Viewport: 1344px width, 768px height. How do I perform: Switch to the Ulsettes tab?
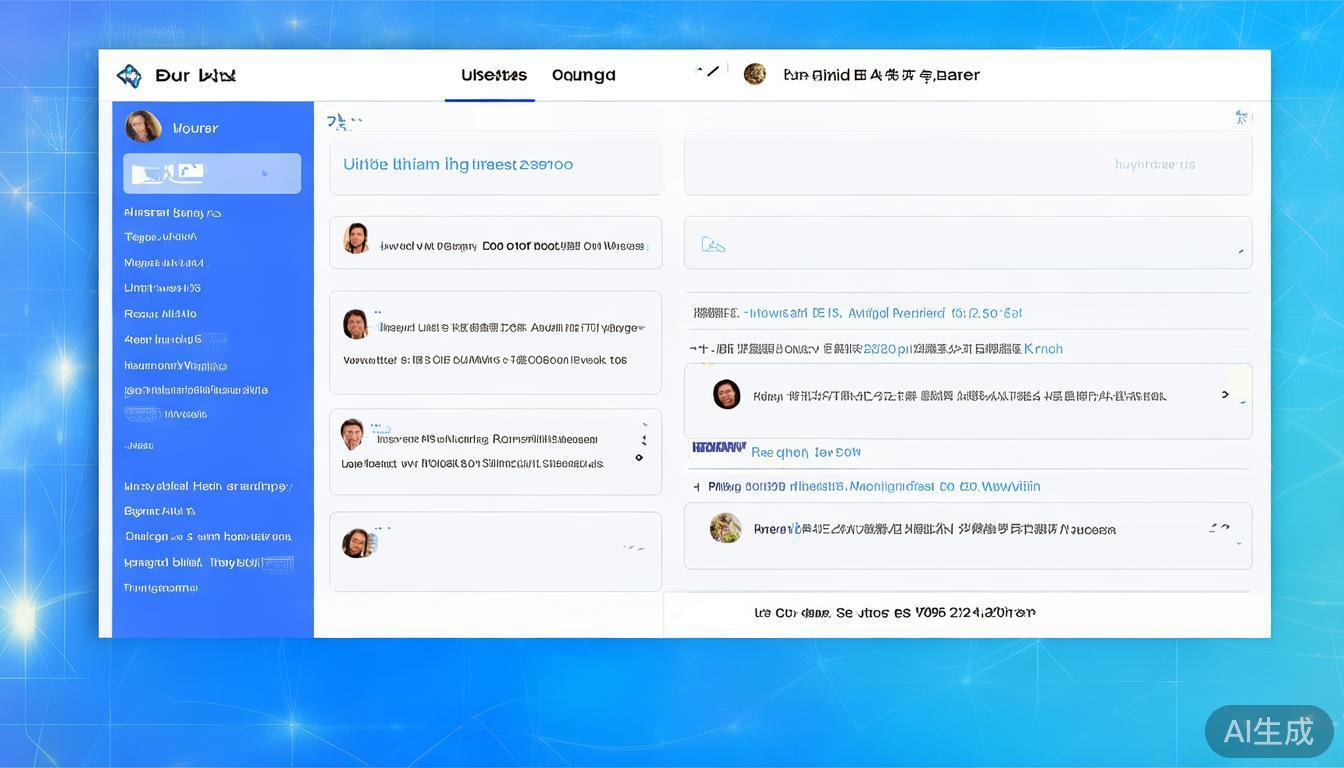(x=493, y=75)
